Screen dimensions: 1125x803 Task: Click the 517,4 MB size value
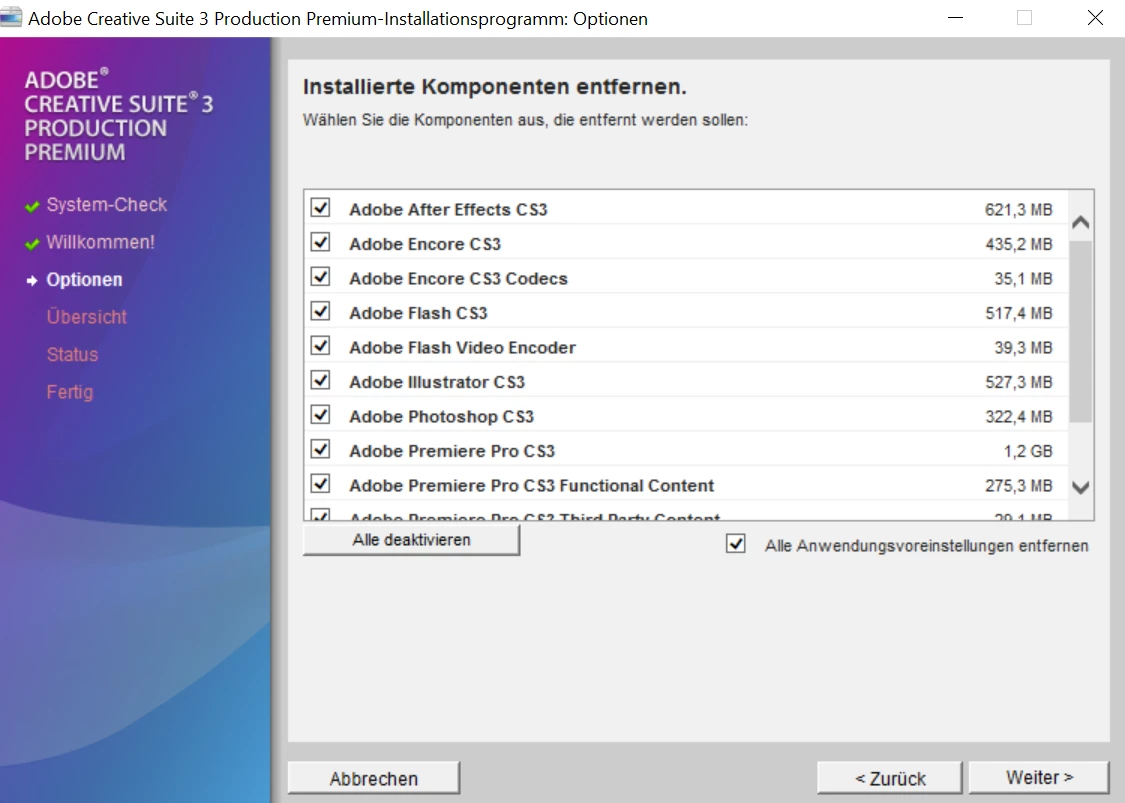pos(1019,313)
